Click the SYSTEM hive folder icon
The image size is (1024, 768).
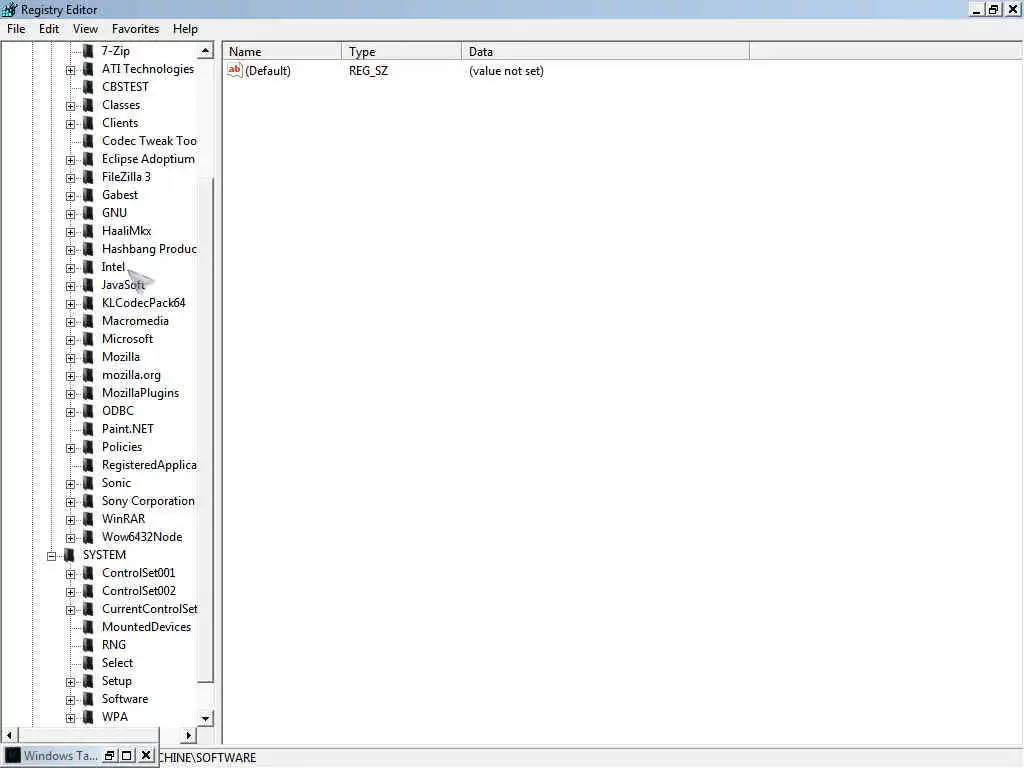69,555
